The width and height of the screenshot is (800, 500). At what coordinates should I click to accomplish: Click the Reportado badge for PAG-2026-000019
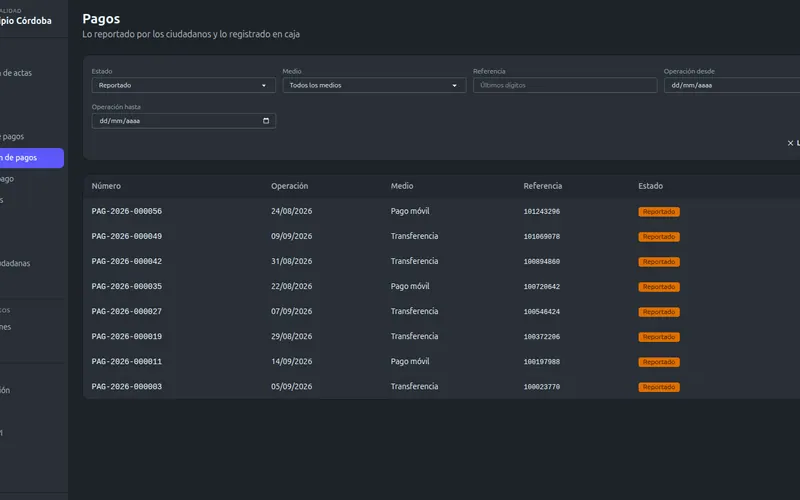coord(659,337)
